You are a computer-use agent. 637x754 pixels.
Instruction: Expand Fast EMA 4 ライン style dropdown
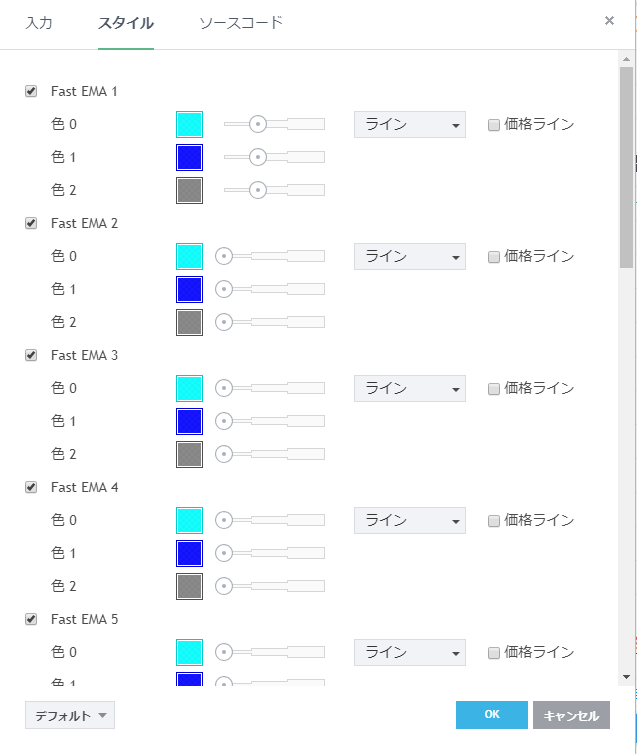pos(409,520)
